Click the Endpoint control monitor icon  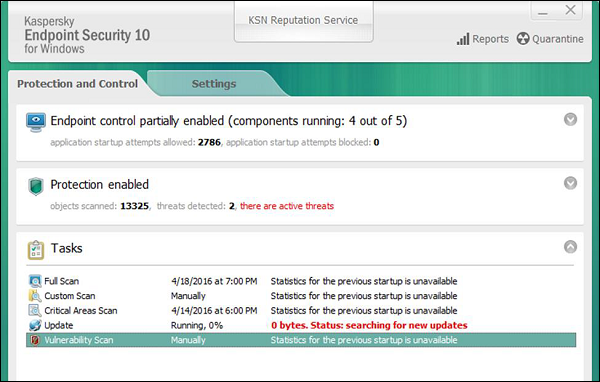coord(36,122)
